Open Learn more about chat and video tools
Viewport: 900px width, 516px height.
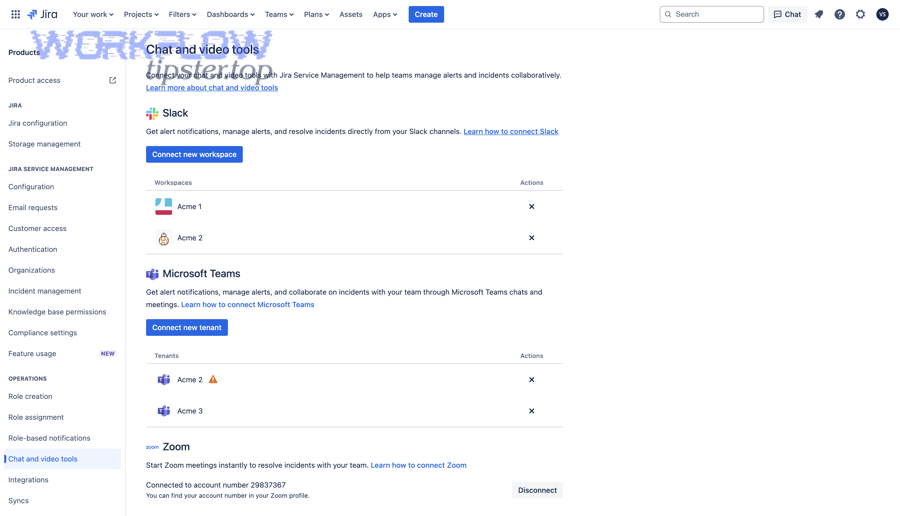212,88
